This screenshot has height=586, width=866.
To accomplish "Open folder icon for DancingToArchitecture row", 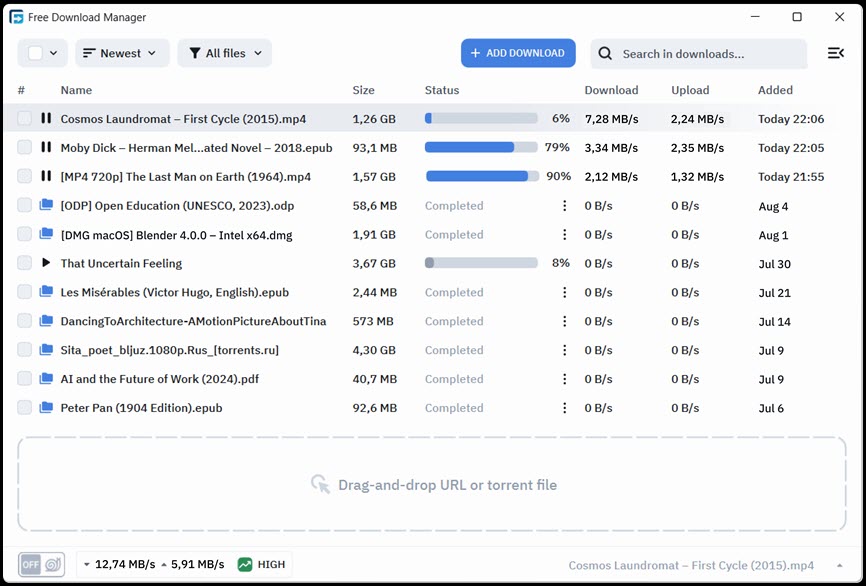I will (46, 320).
